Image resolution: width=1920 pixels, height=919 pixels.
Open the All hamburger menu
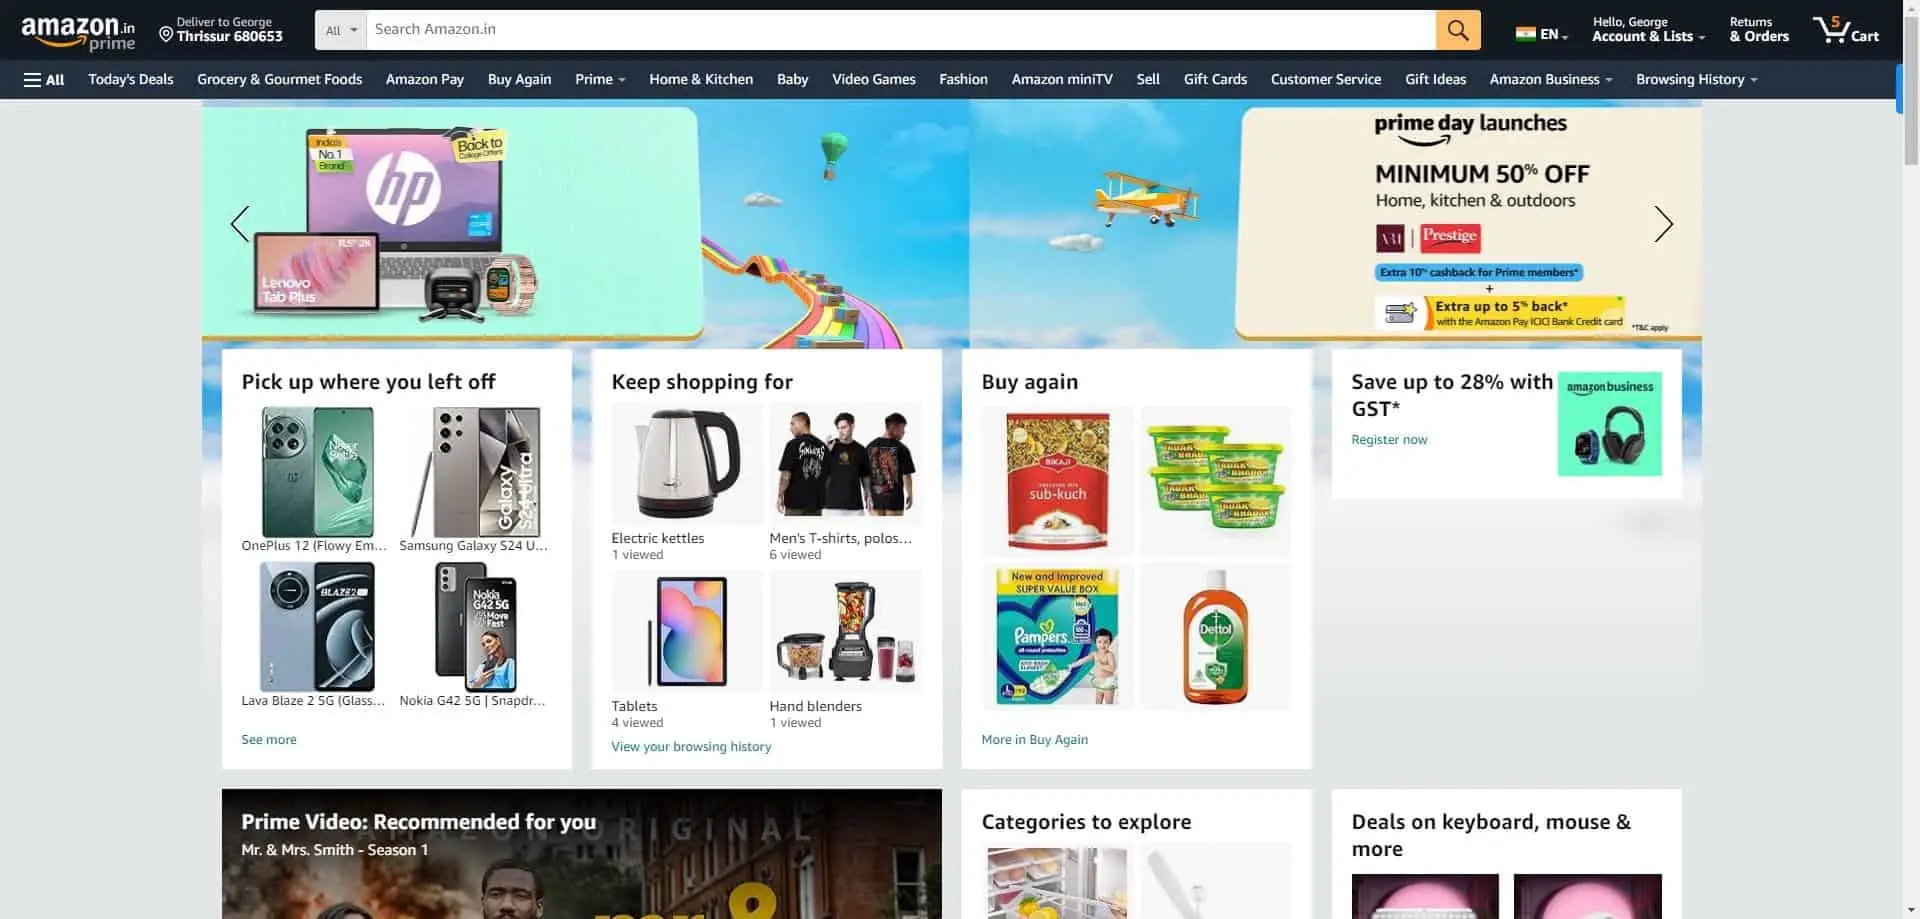tap(44, 80)
